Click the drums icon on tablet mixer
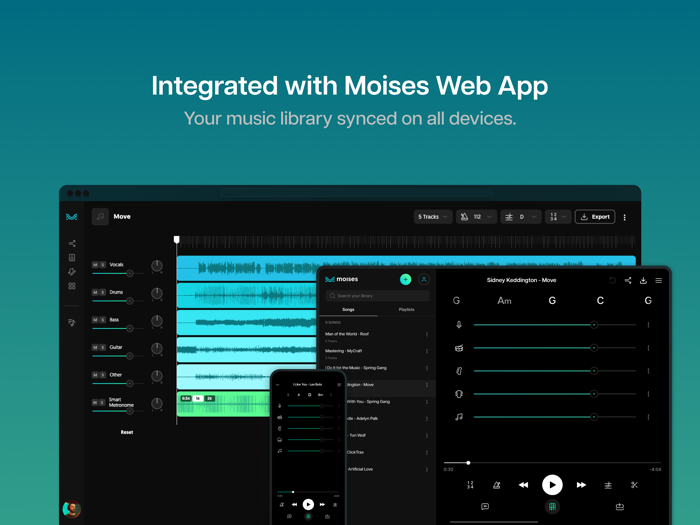Viewport: 700px width, 525px height. click(459, 348)
